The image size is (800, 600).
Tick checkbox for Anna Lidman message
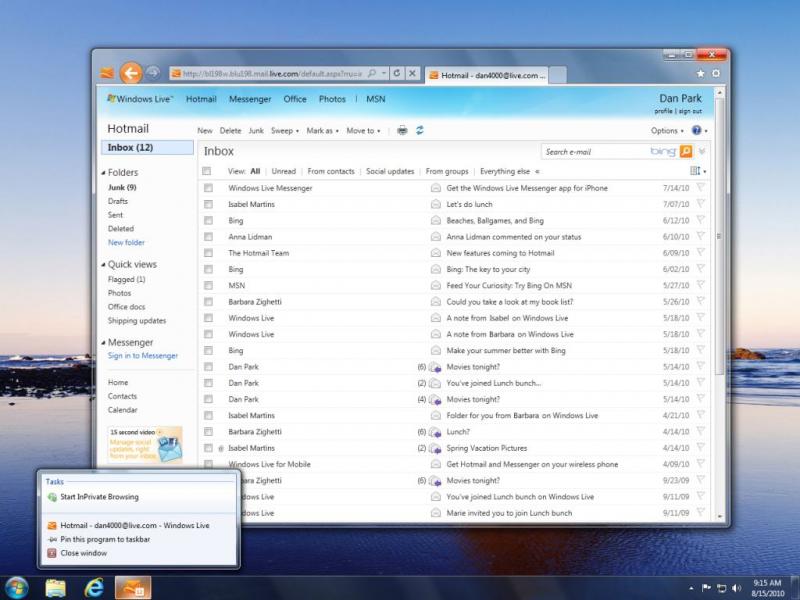(x=208, y=237)
